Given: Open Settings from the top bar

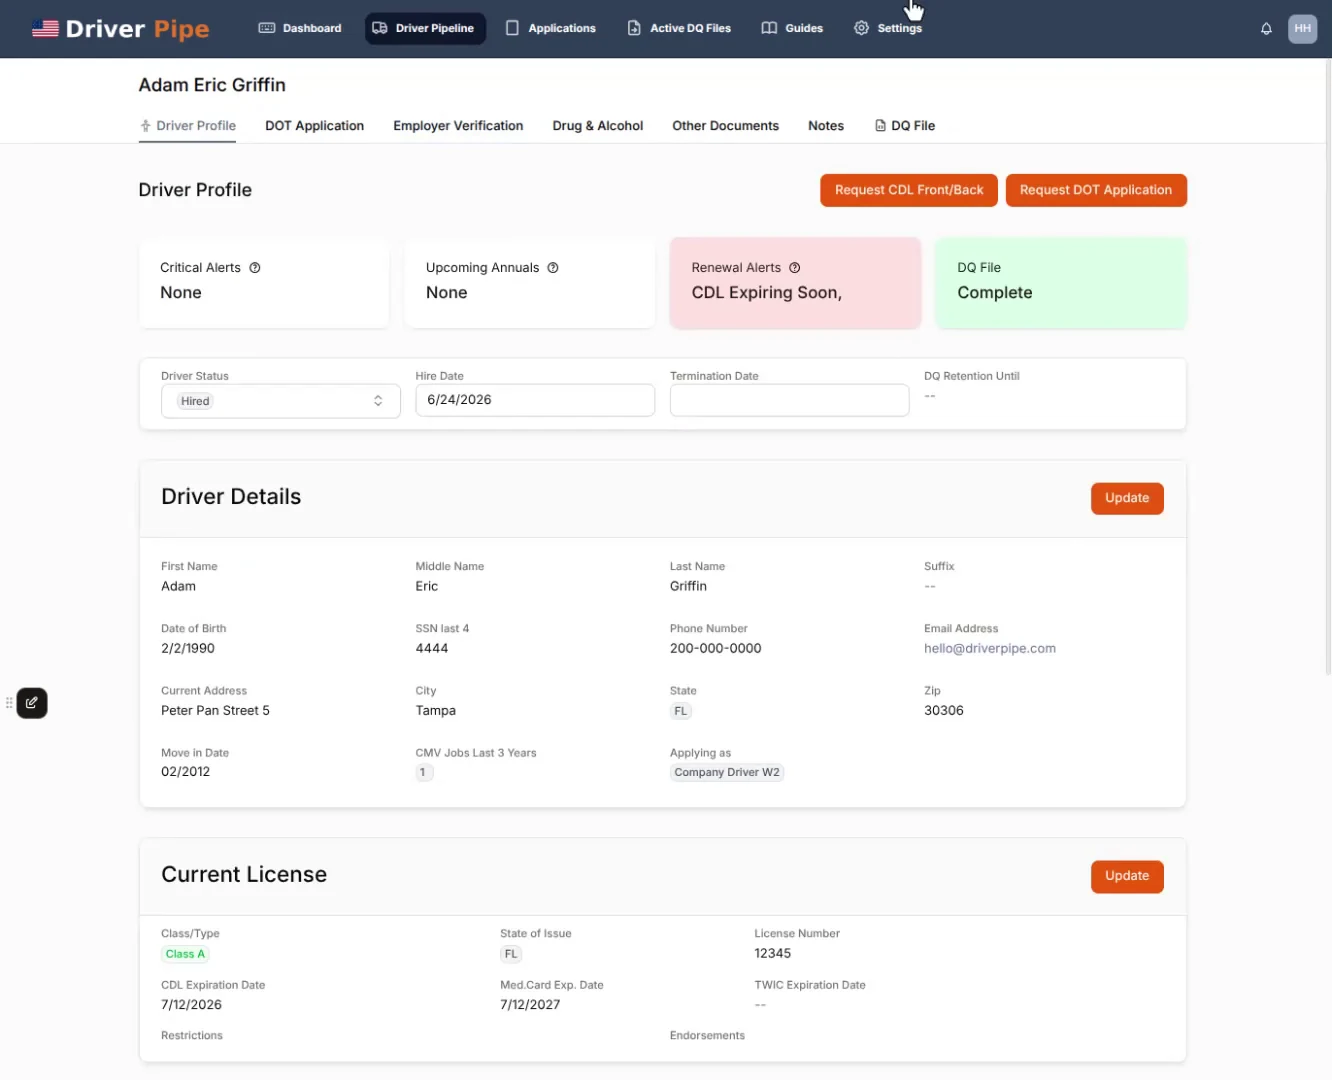Looking at the screenshot, I should click(x=888, y=28).
